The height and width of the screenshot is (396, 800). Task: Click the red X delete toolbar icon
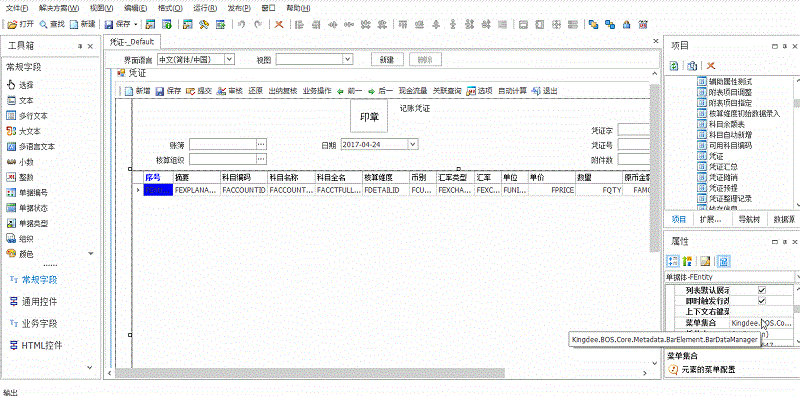(x=279, y=24)
